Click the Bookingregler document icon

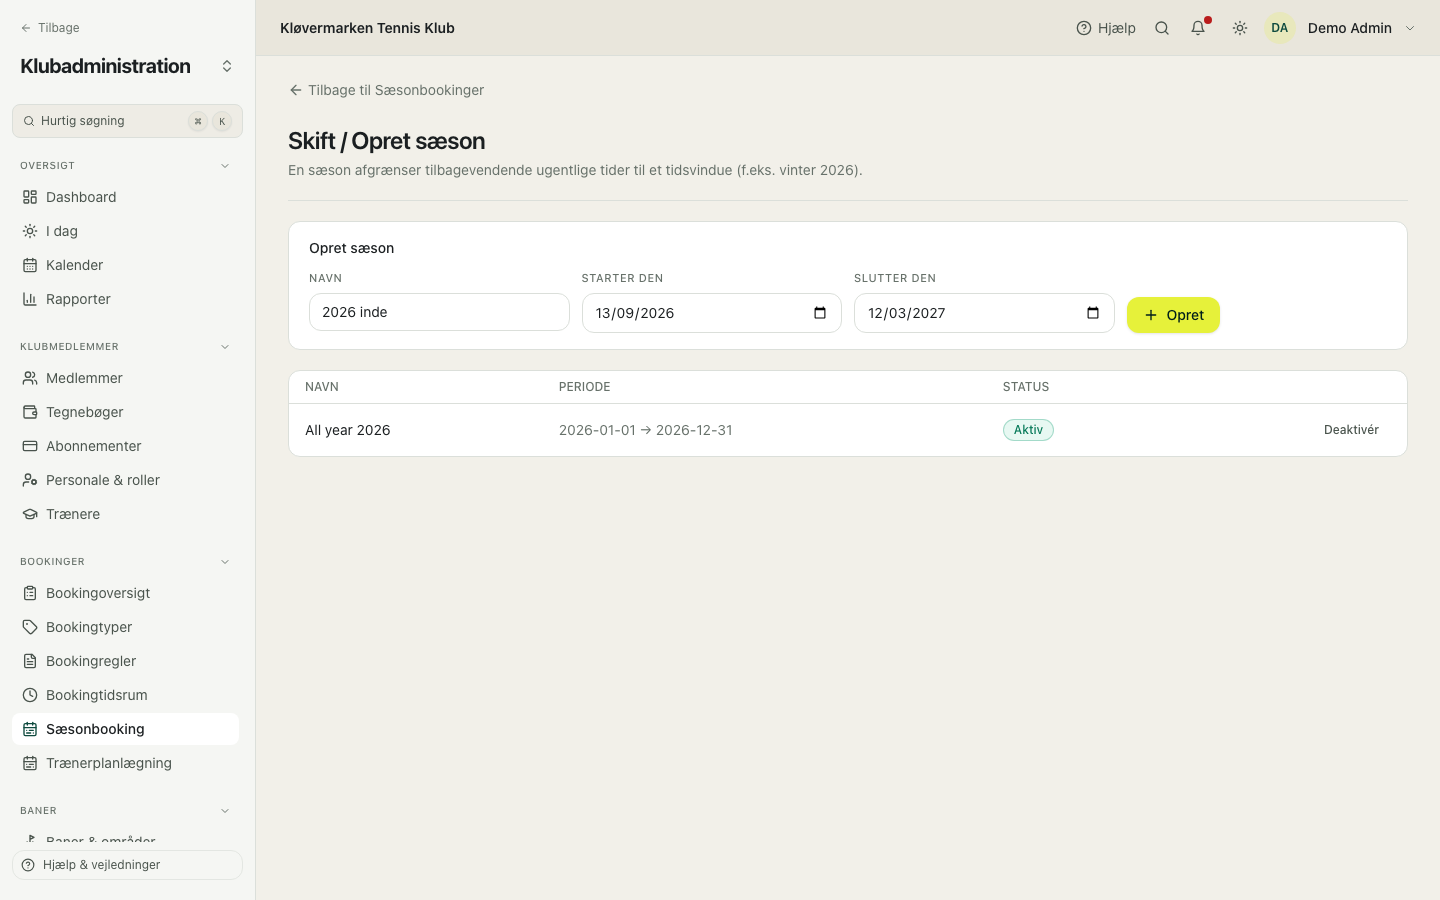(x=30, y=661)
